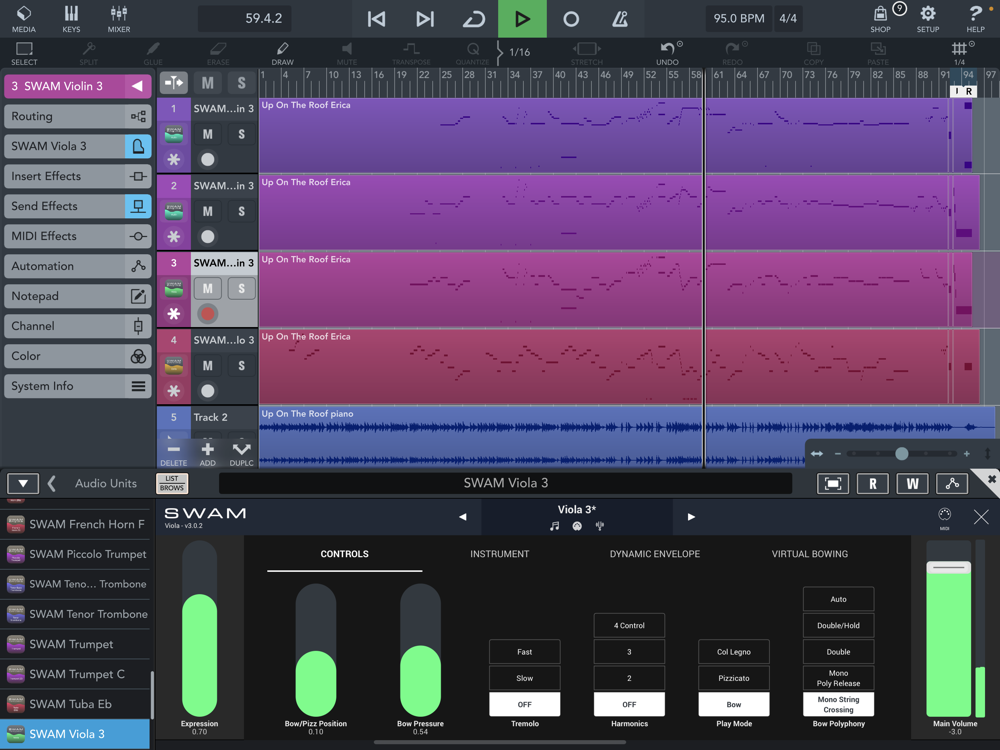Open Setup settings gear
1000x750 pixels.
pos(928,18)
